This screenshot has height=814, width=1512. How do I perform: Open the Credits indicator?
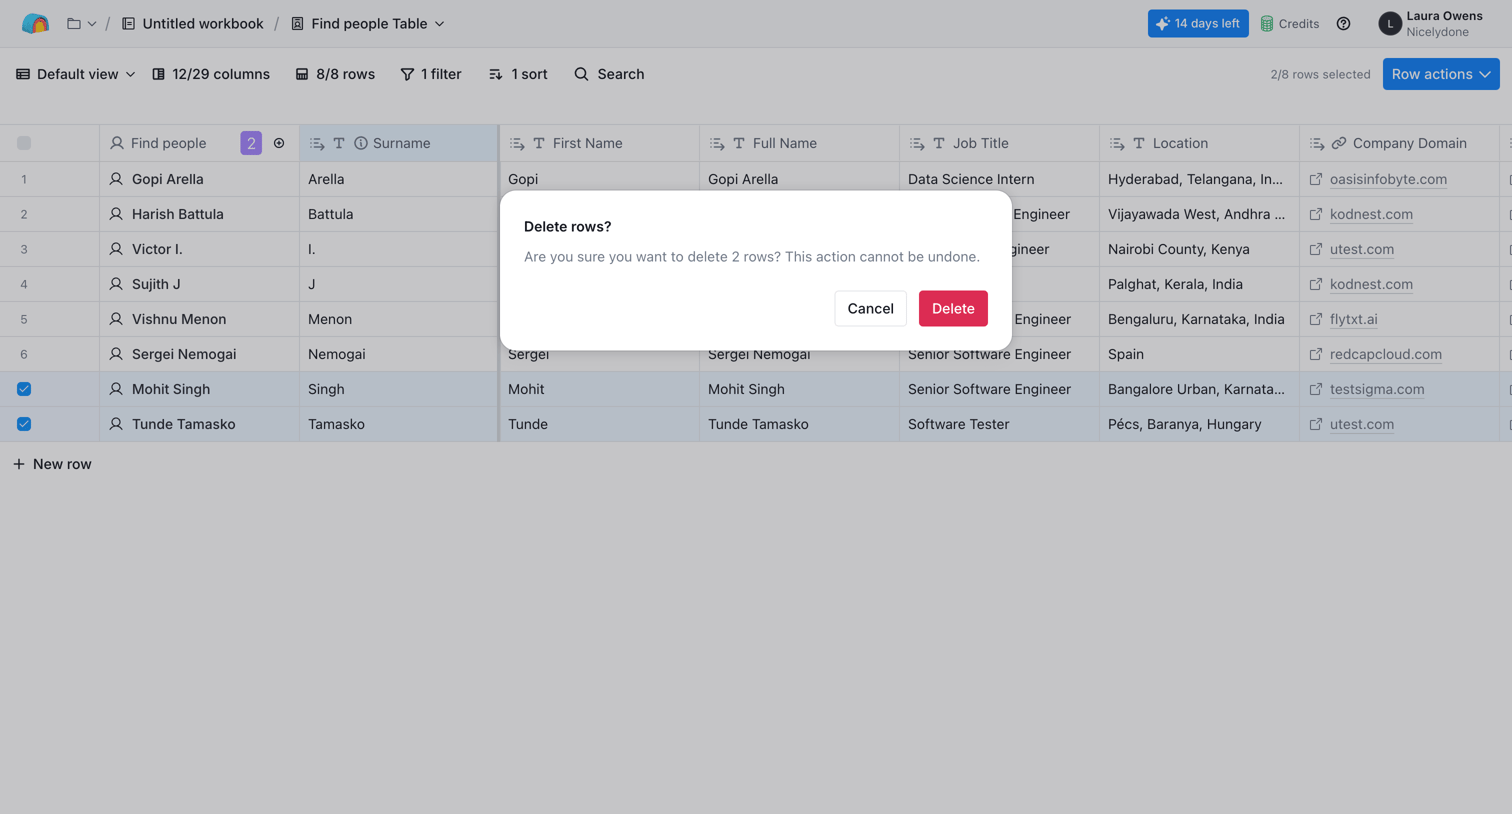click(x=1290, y=23)
